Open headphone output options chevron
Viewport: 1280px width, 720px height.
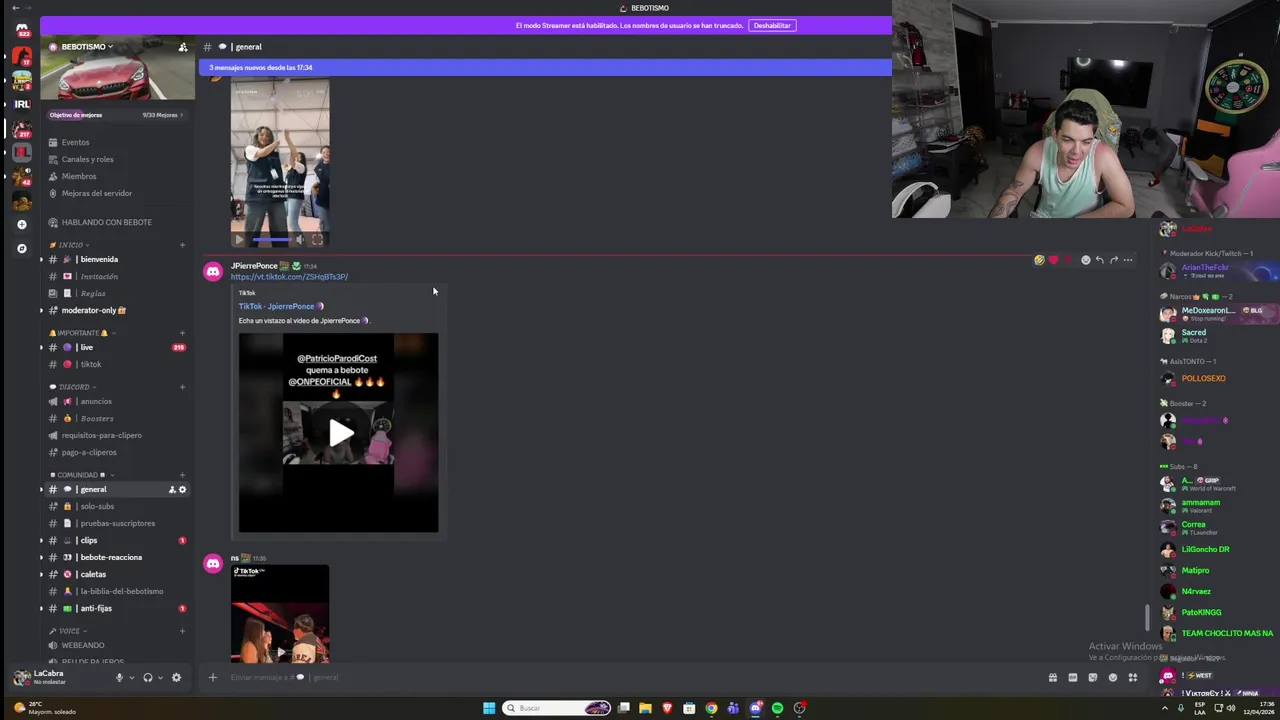coord(159,678)
